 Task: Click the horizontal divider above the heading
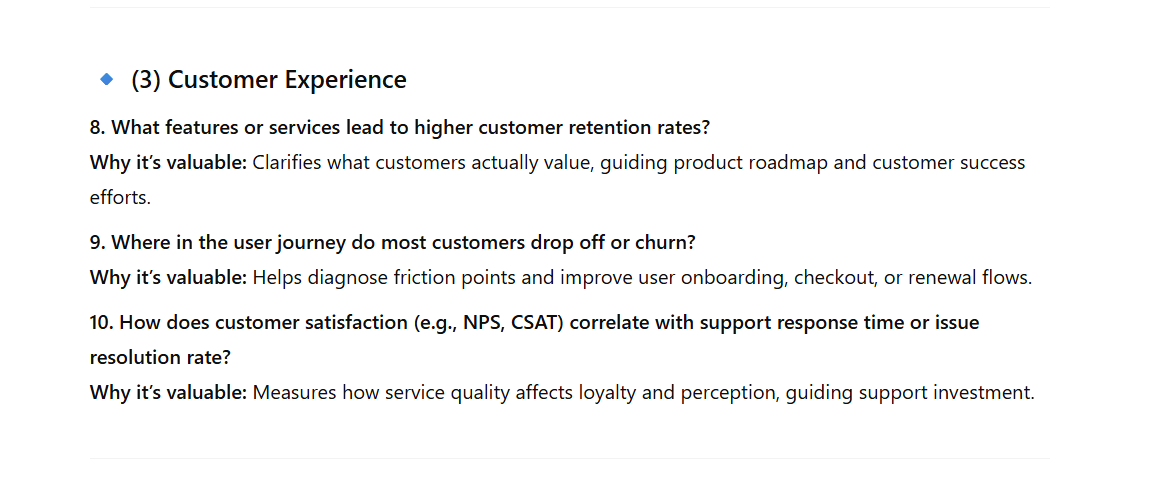(570, 7)
